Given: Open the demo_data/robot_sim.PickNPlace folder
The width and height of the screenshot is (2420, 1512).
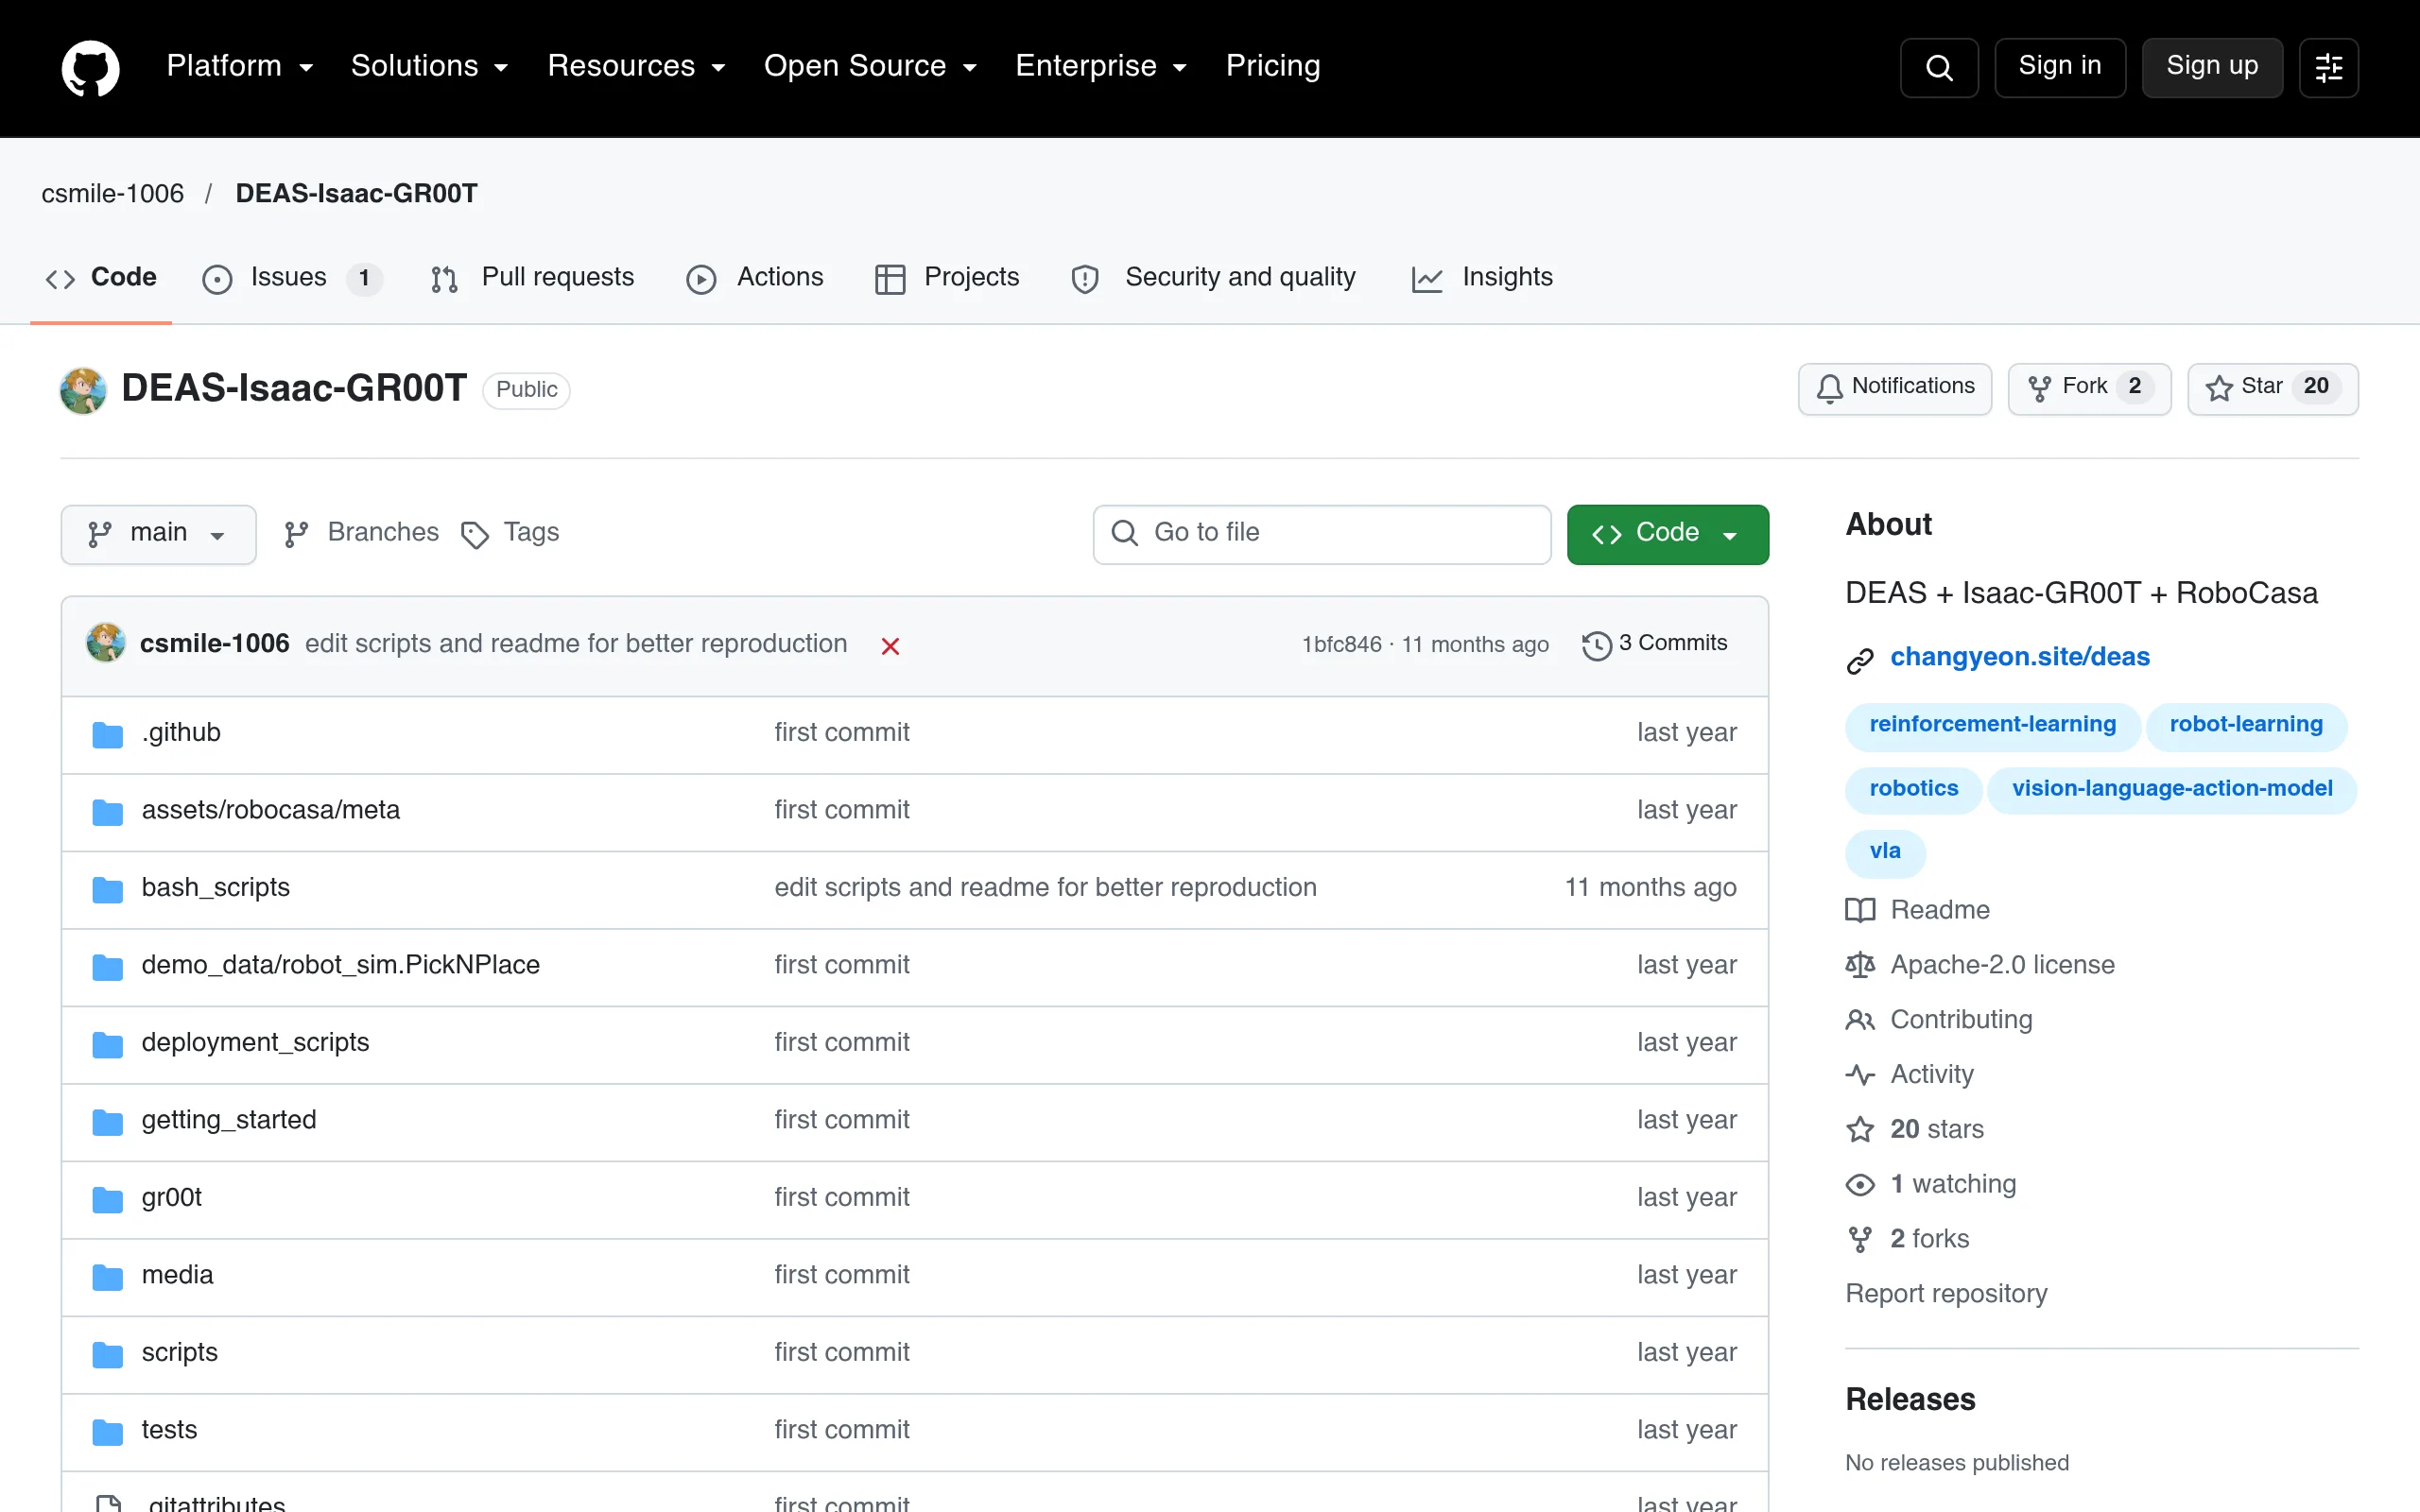Looking at the screenshot, I should pos(340,965).
